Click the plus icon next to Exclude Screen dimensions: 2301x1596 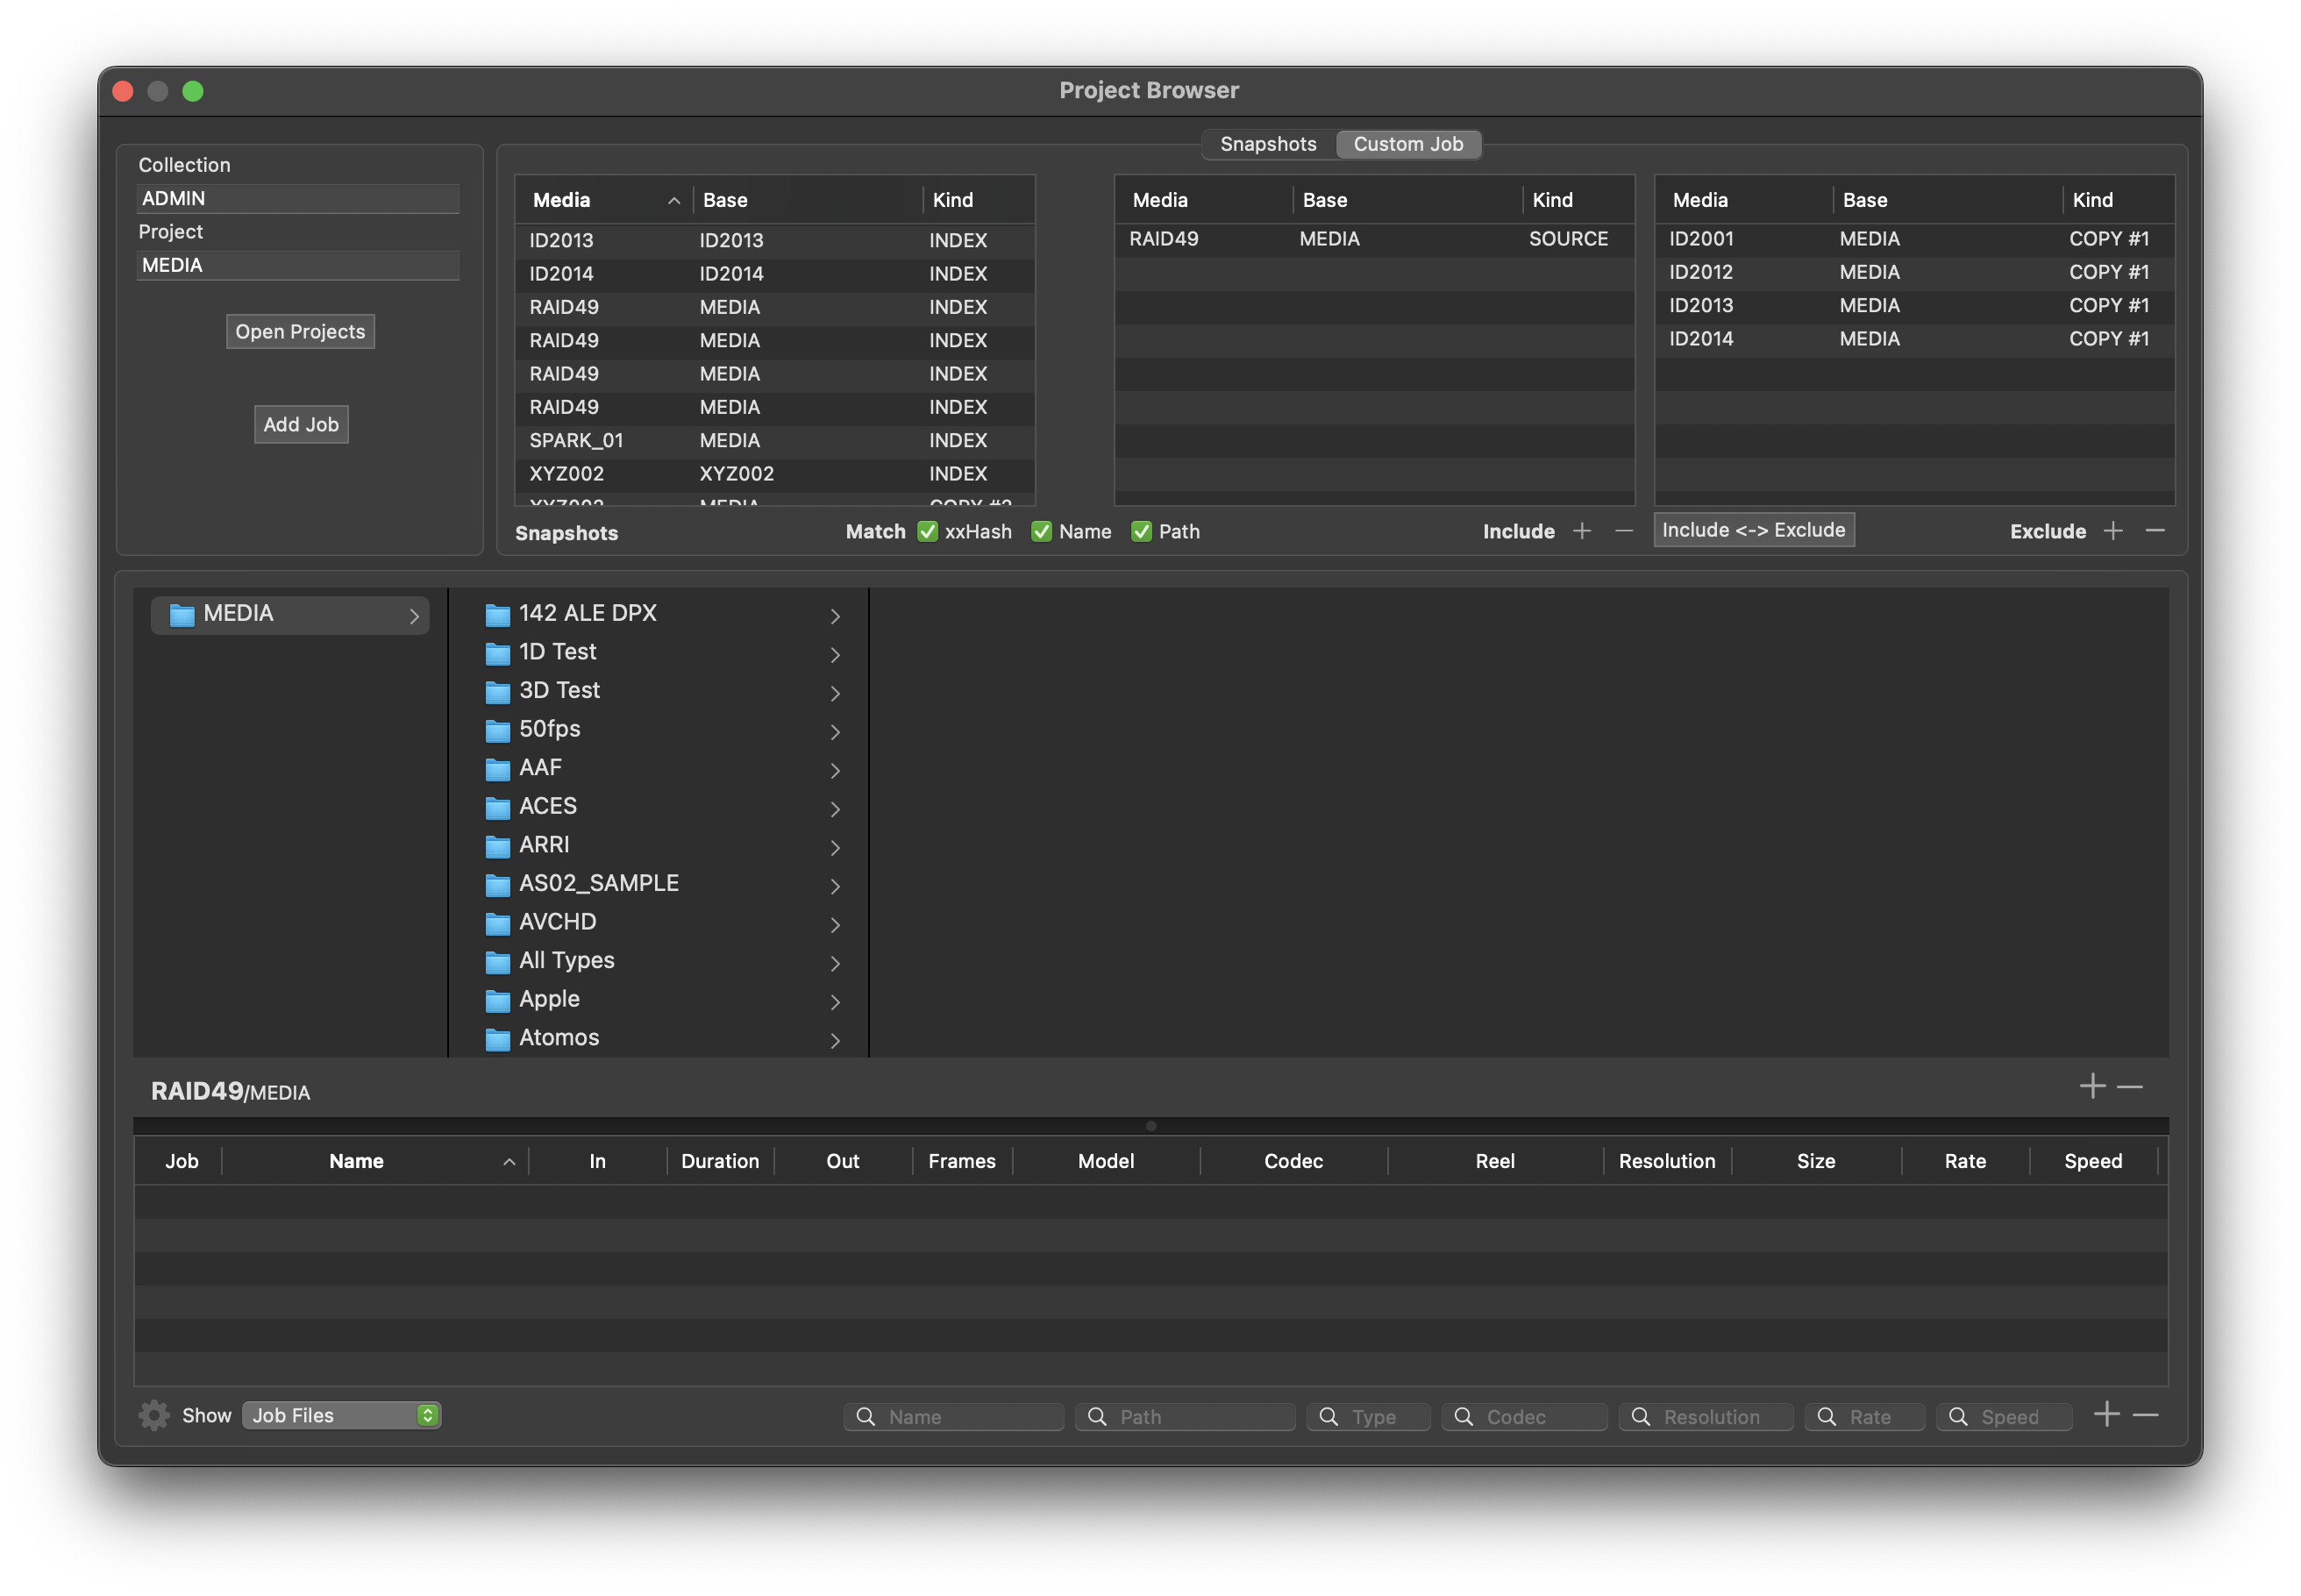[x=2112, y=531]
